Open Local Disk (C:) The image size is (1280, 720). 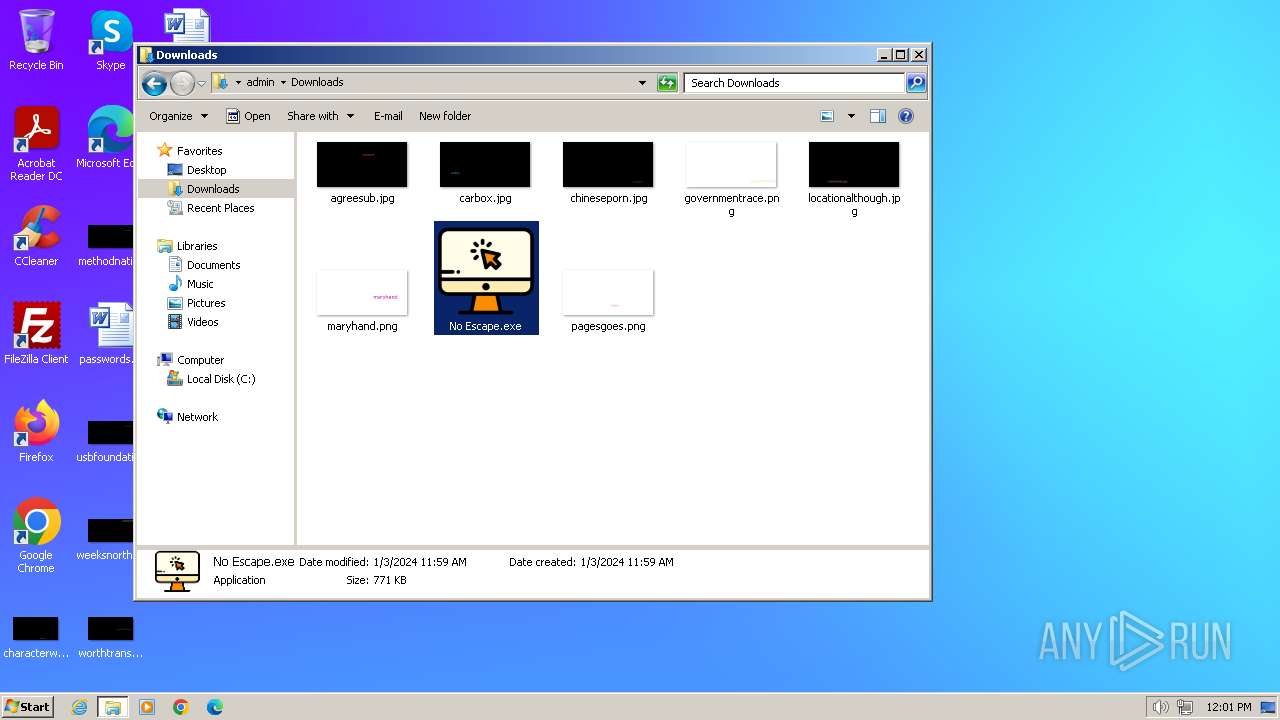(x=220, y=379)
